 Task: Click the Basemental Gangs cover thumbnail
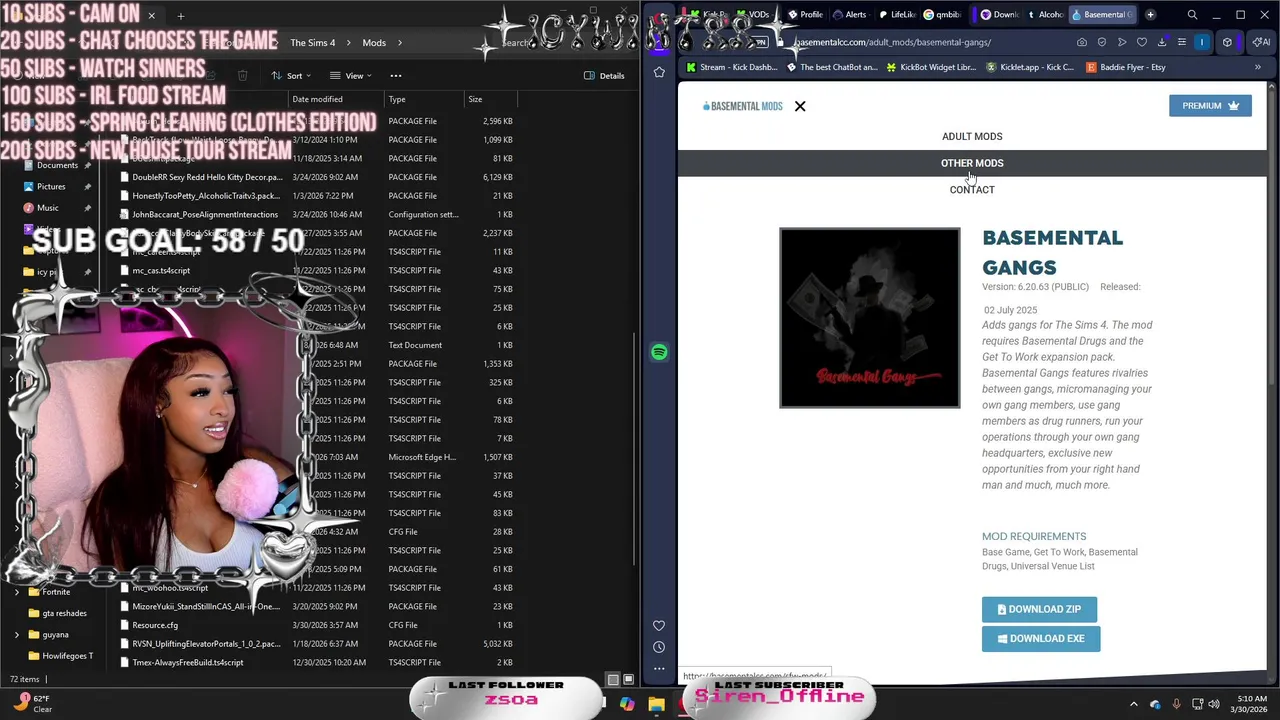click(x=870, y=318)
